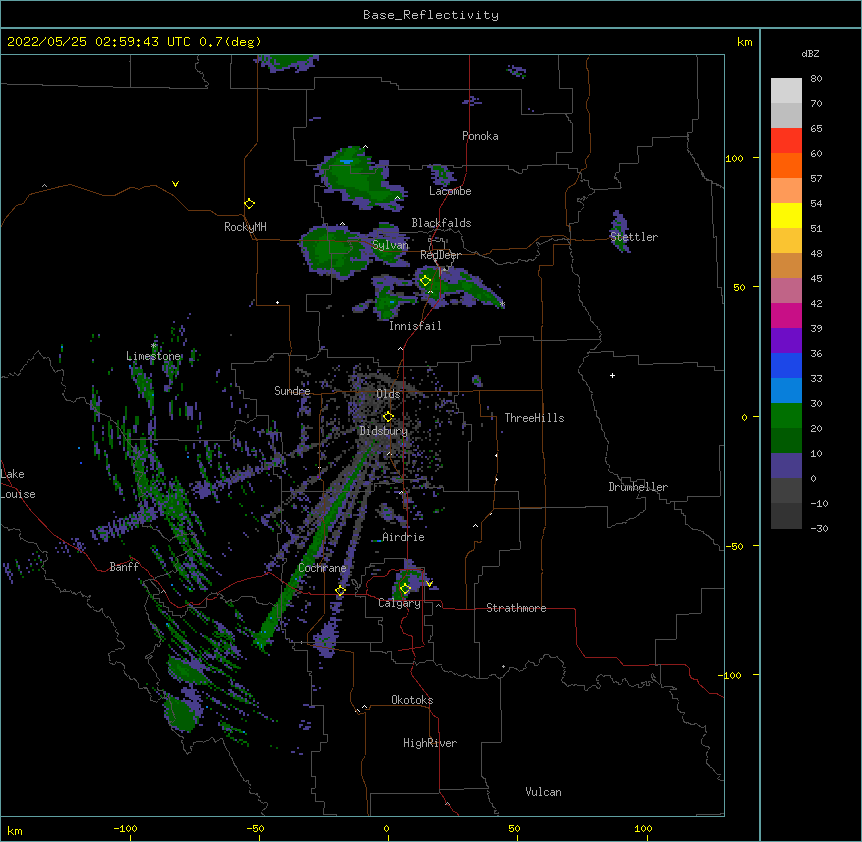Click the Stettler label
The height and width of the screenshot is (842, 862).
pos(634,237)
